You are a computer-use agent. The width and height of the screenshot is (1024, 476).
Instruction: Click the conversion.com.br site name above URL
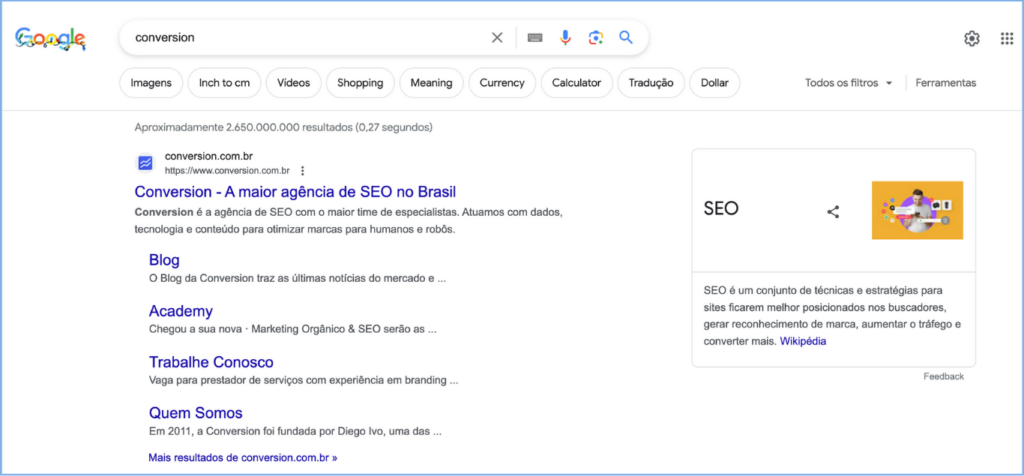click(209, 157)
